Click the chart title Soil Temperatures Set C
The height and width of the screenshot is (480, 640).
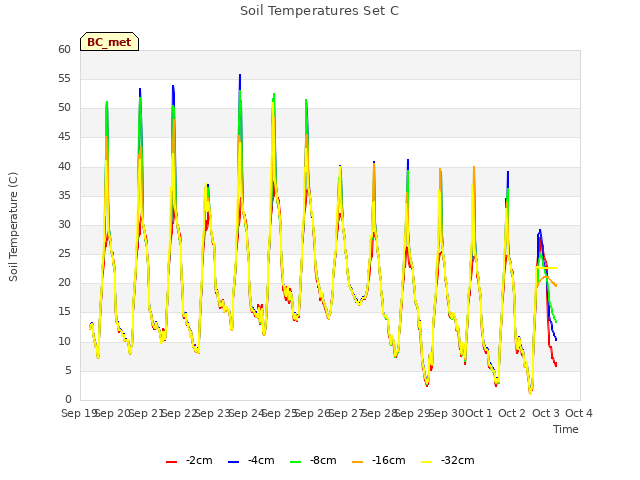tap(320, 11)
